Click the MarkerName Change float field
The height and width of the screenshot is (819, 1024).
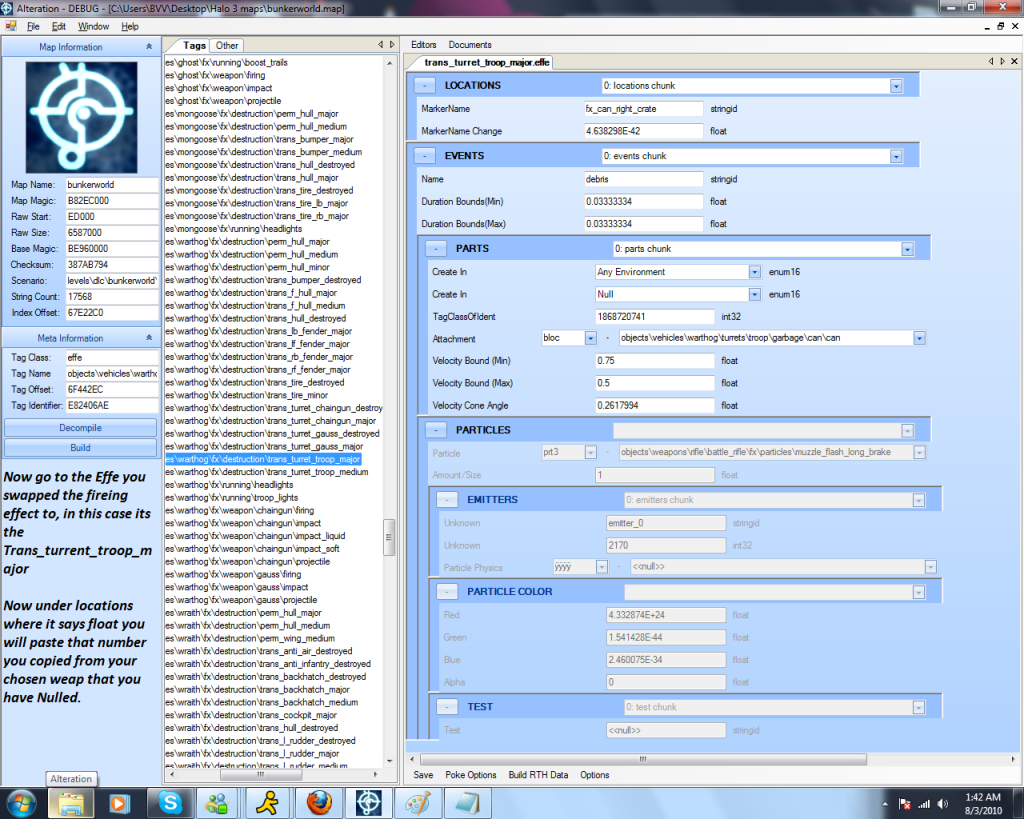point(643,131)
